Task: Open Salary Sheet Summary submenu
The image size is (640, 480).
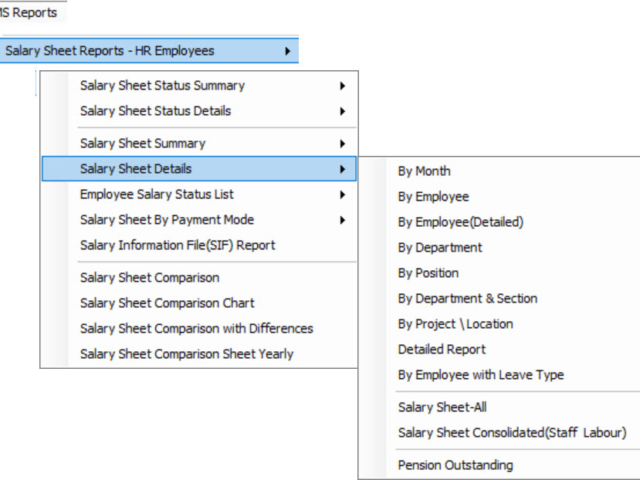Action: (143, 144)
